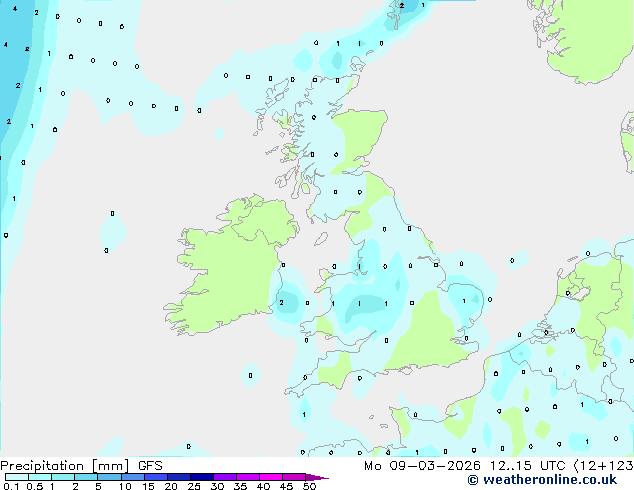Select the 5–10 mm legend color box
Screen dimensions: 634x490
point(109,477)
